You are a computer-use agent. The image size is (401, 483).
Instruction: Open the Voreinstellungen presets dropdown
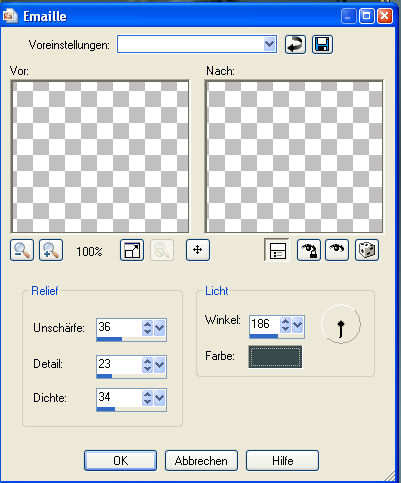pos(269,44)
